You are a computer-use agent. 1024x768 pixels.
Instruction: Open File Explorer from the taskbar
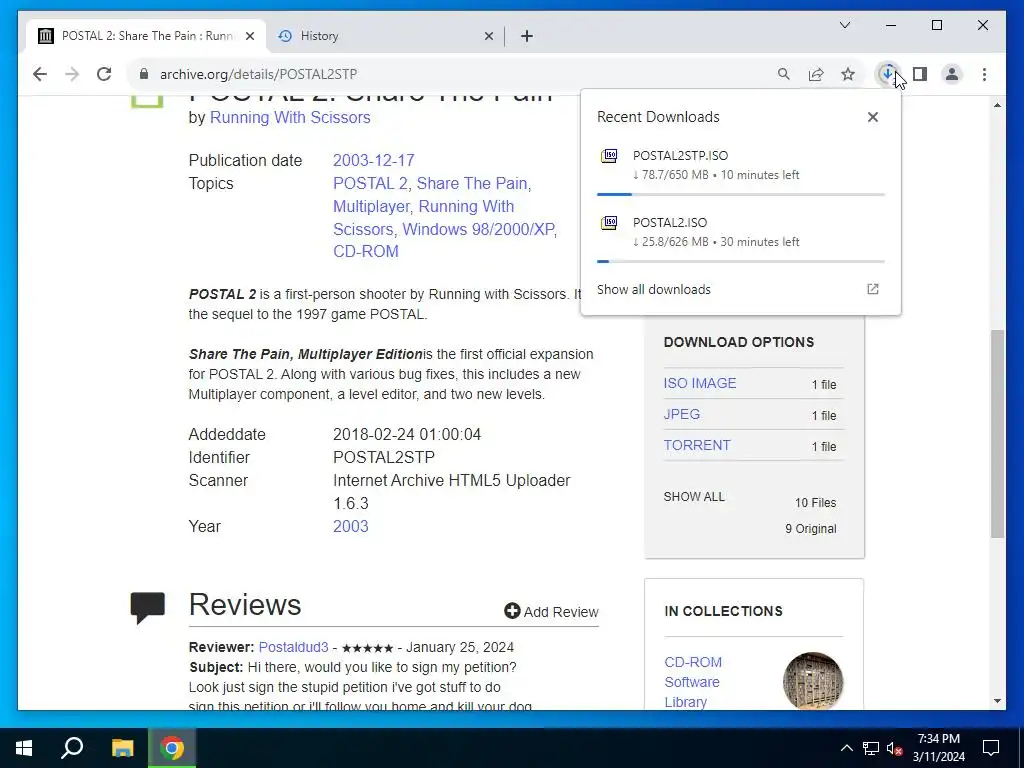click(122, 748)
